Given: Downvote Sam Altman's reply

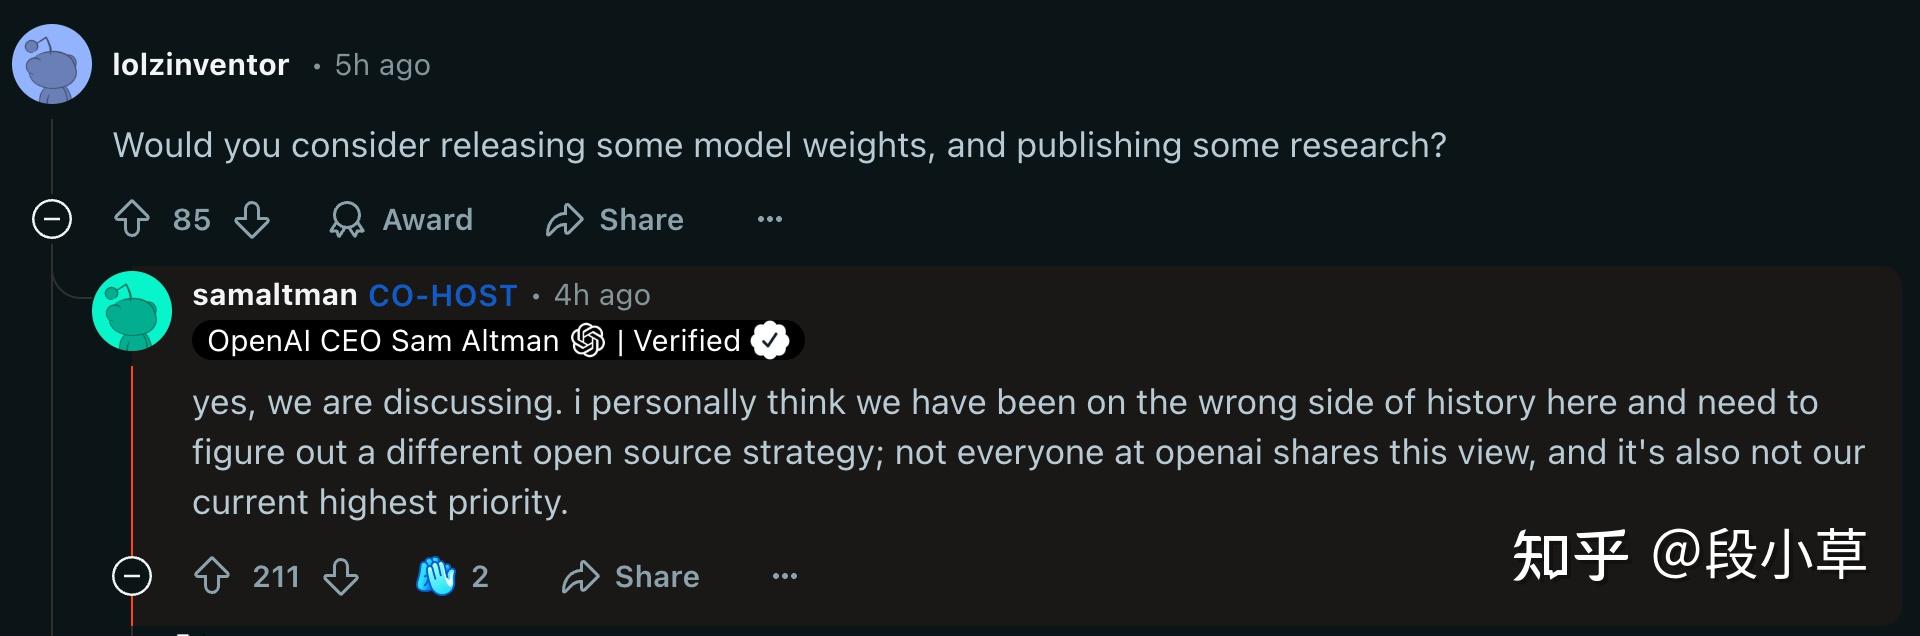Looking at the screenshot, I should [x=341, y=576].
